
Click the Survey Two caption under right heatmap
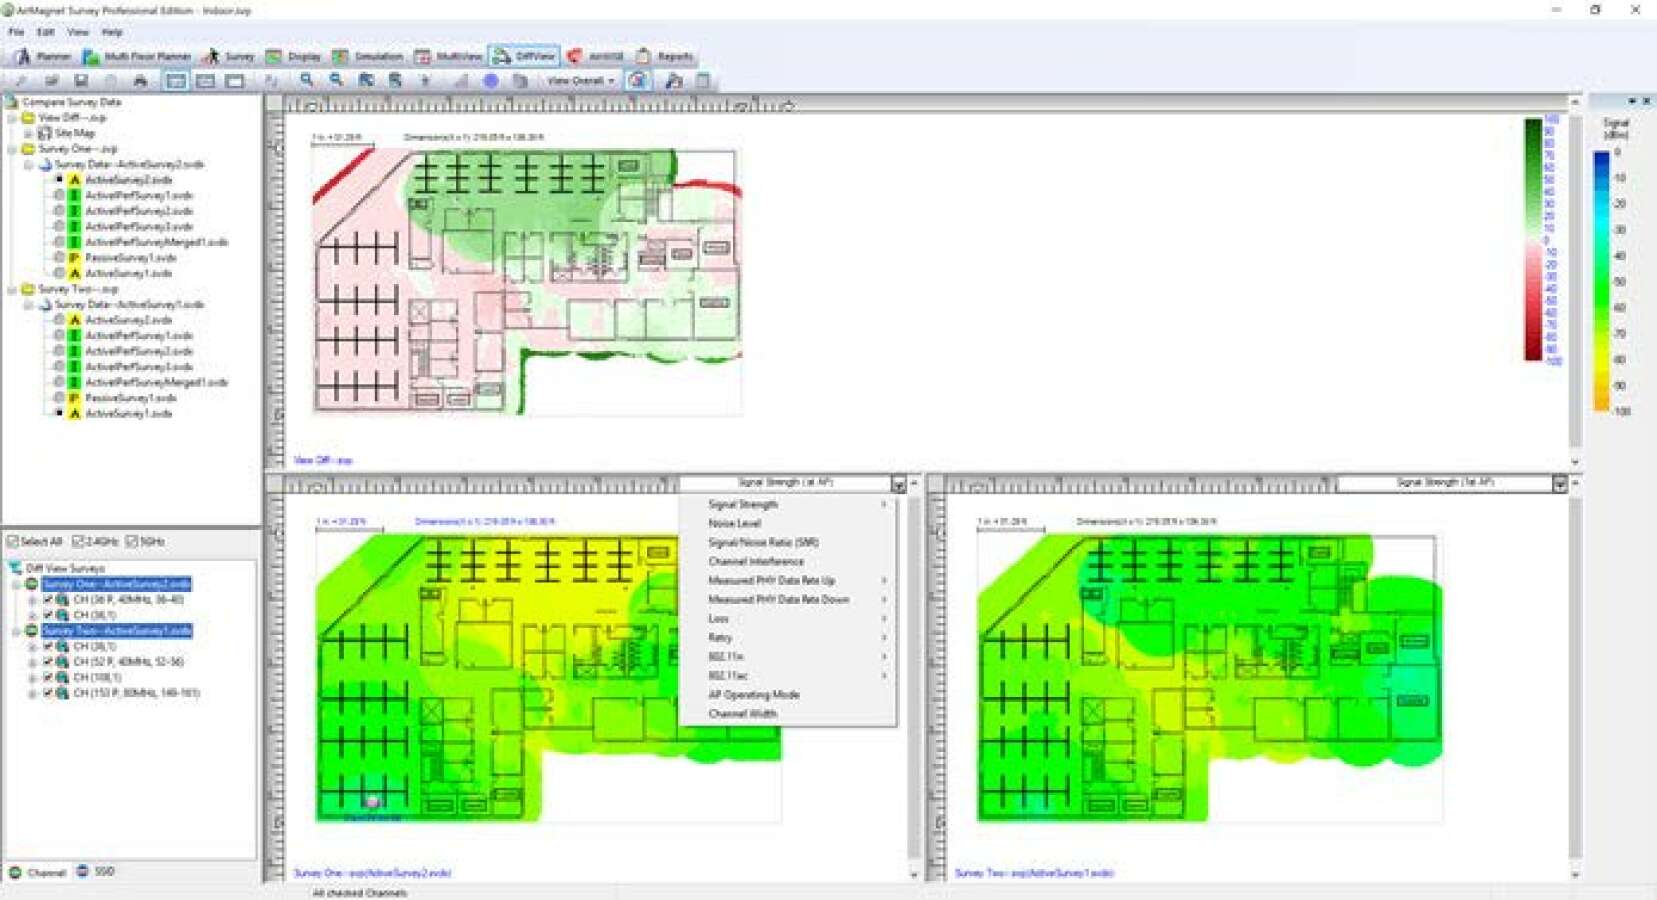pos(1034,873)
